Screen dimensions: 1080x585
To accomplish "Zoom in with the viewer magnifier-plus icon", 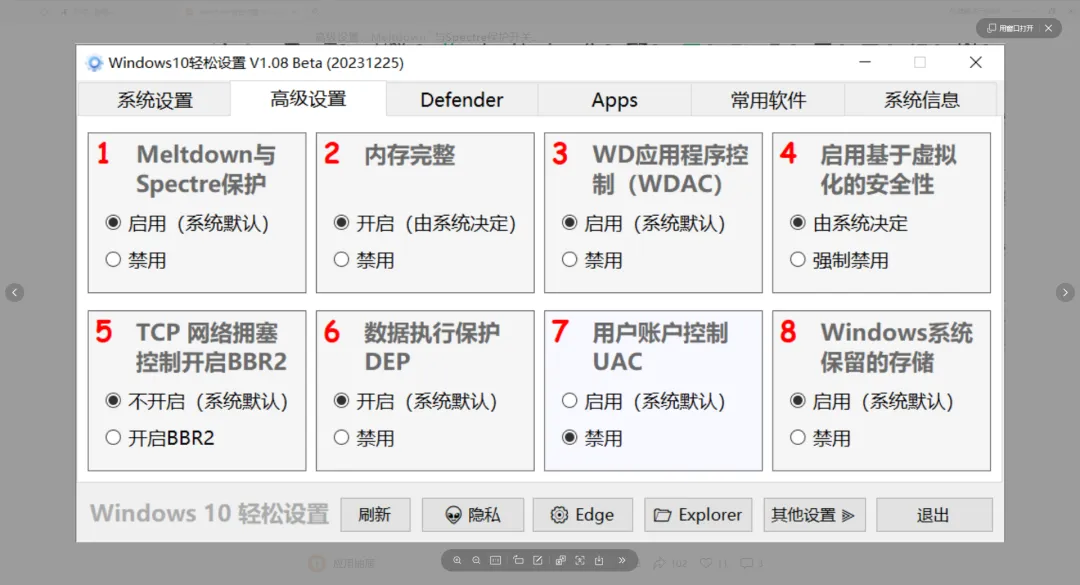I will (457, 560).
